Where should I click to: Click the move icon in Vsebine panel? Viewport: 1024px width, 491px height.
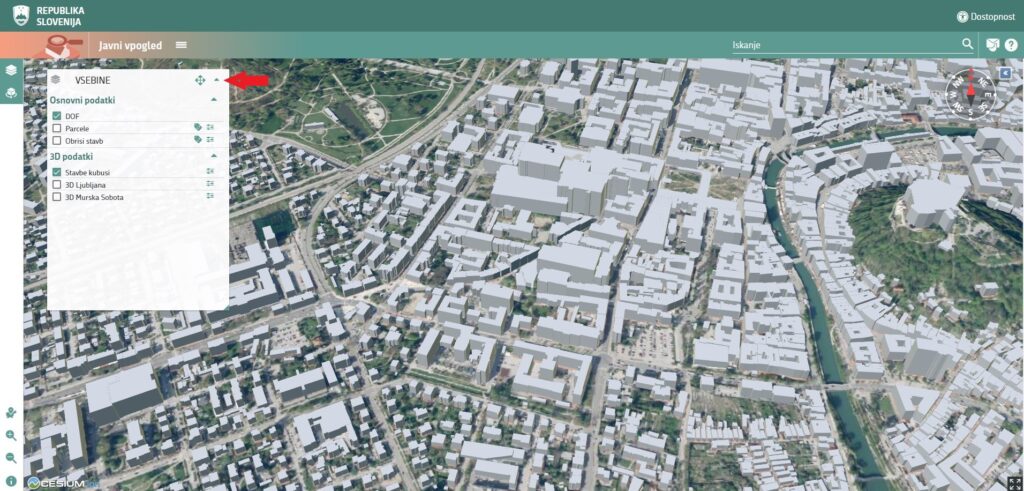click(200, 80)
